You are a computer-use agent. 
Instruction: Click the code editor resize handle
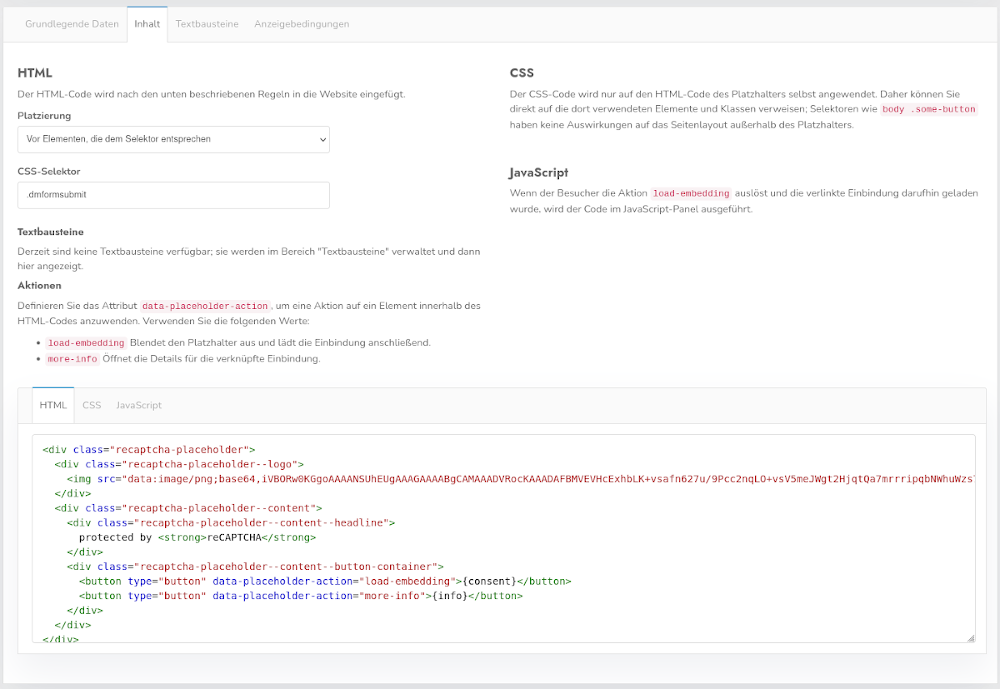point(970,637)
